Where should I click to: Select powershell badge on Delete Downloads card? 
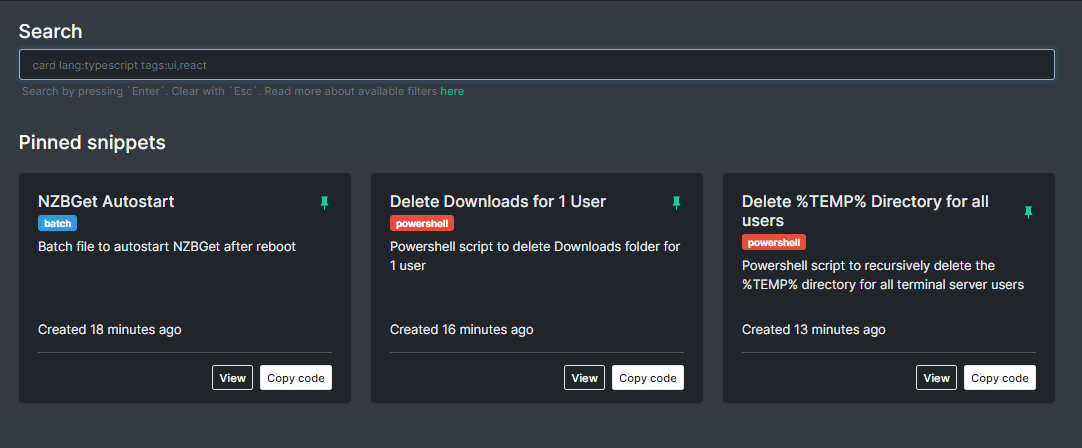pos(422,223)
